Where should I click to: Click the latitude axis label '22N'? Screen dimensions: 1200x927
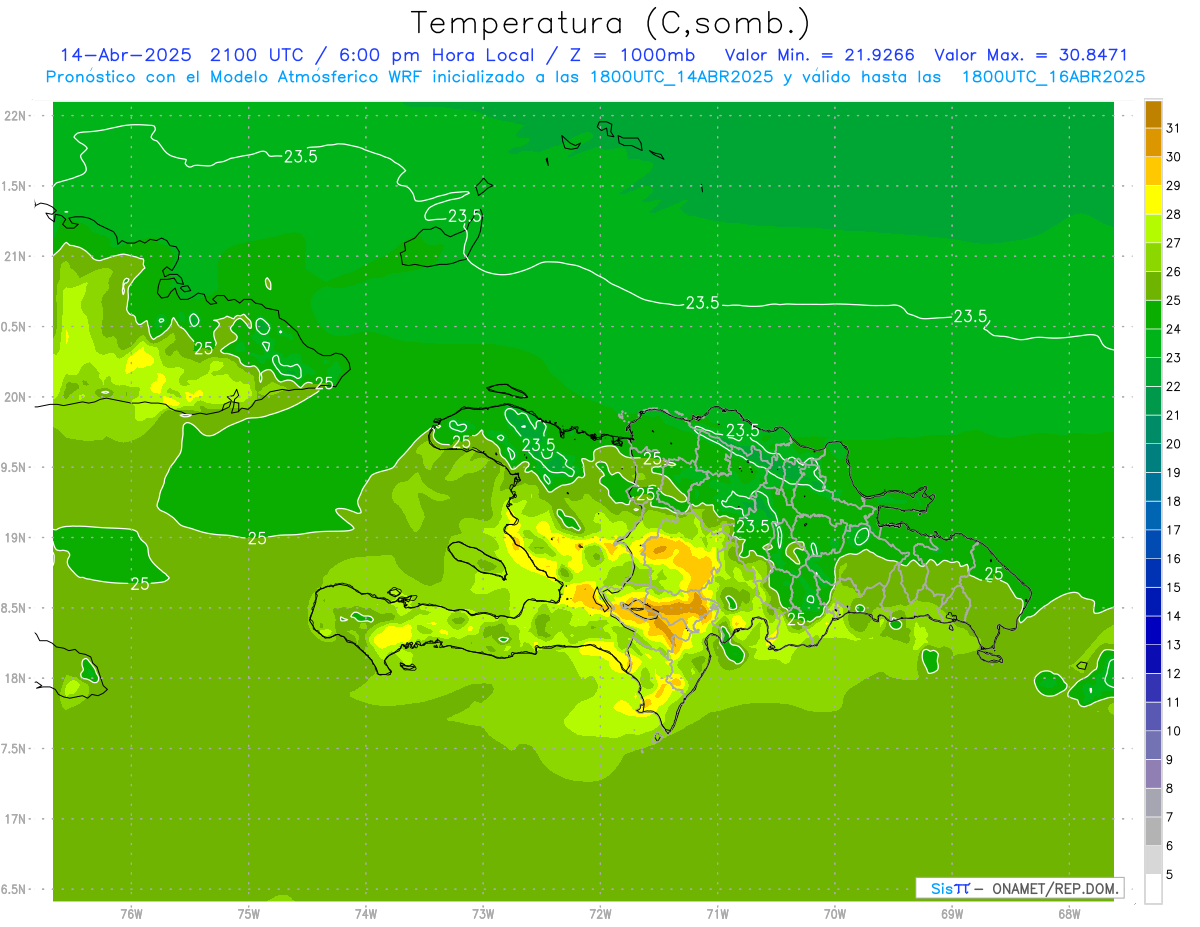click(16, 116)
